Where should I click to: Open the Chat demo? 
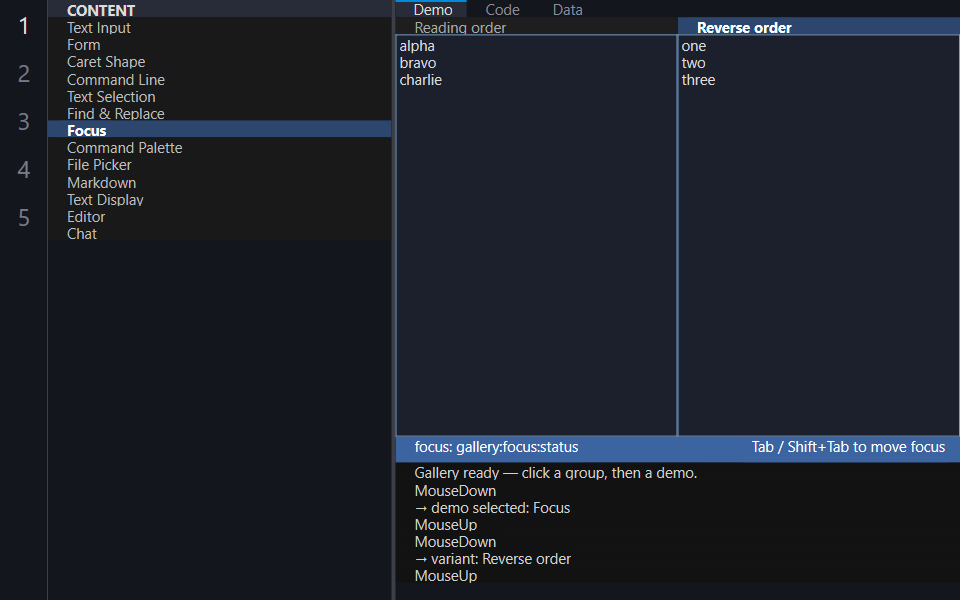[219, 234]
